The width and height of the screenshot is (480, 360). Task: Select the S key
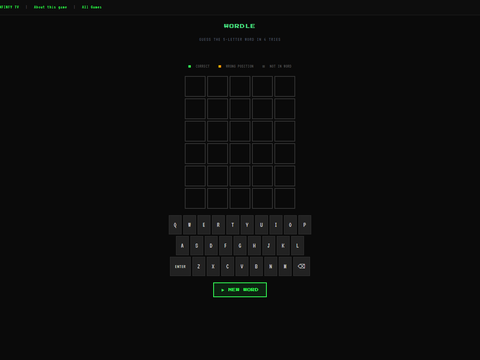196,246
